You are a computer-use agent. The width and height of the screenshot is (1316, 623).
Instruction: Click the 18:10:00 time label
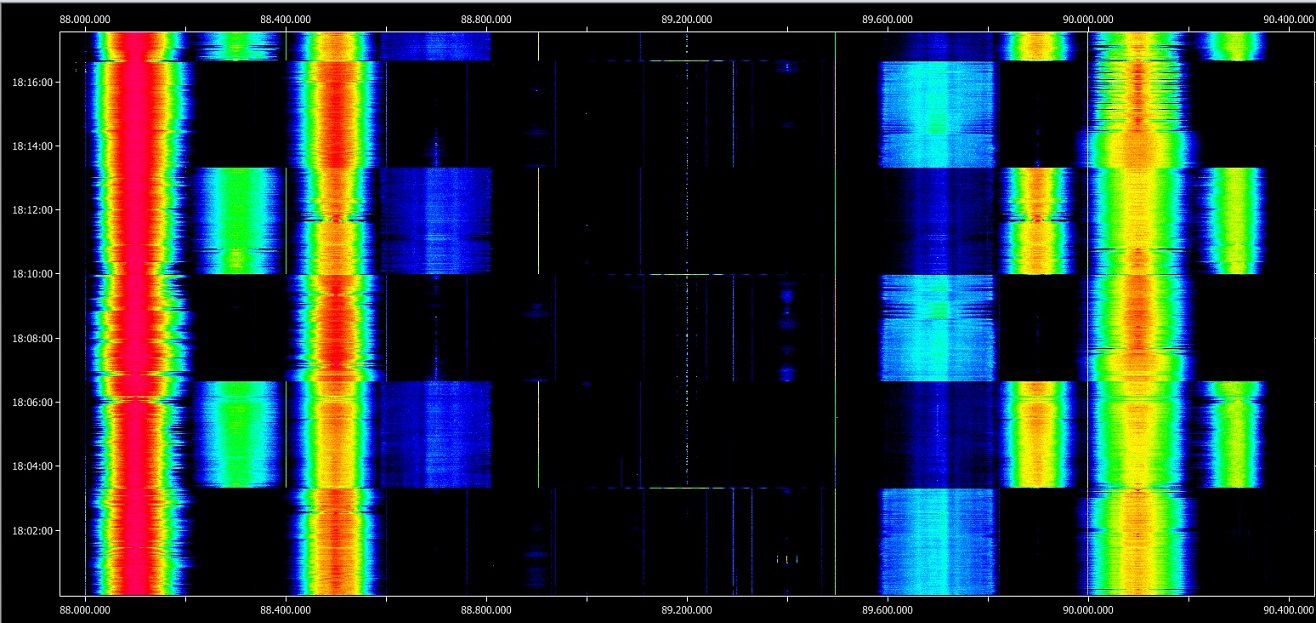(x=35, y=274)
